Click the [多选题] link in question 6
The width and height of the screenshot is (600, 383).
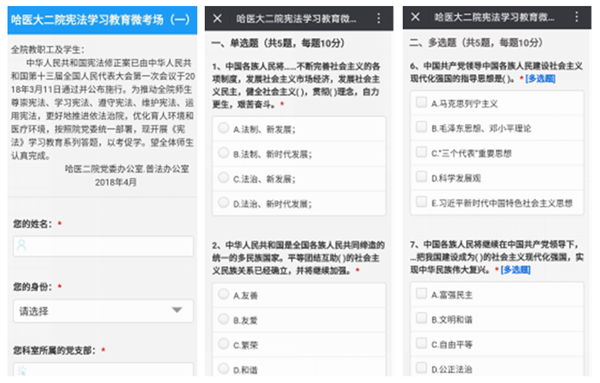[540, 78]
